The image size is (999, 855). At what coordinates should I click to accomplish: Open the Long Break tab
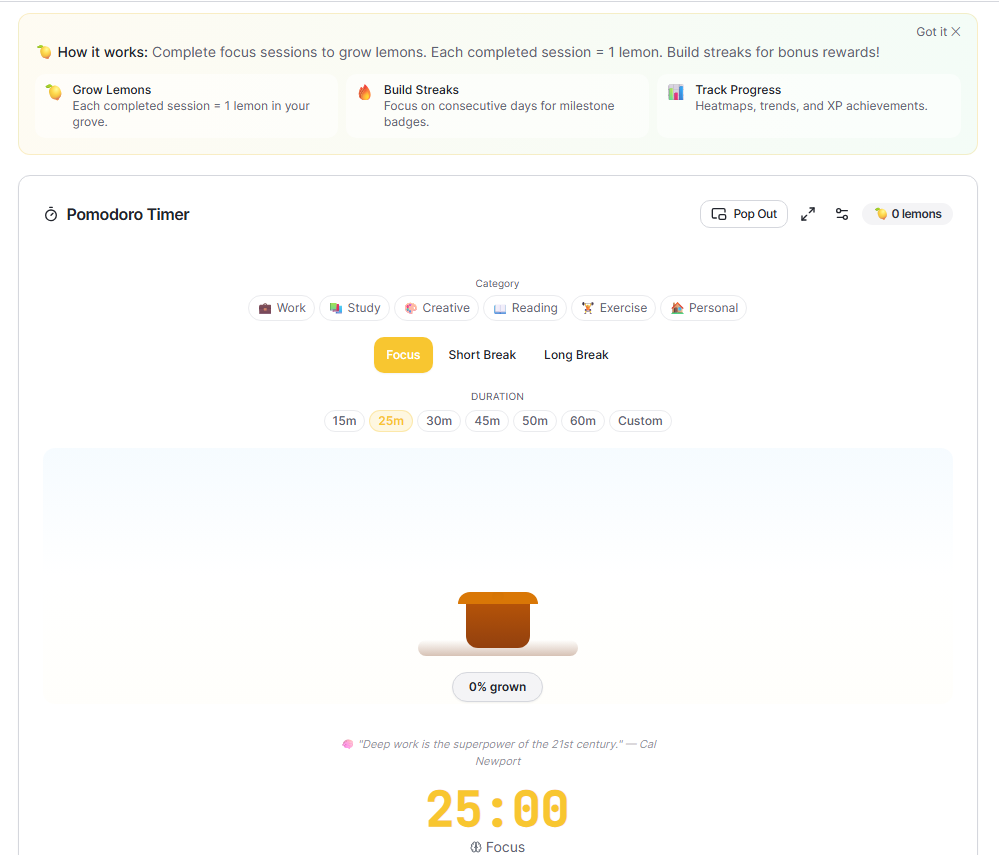point(576,355)
